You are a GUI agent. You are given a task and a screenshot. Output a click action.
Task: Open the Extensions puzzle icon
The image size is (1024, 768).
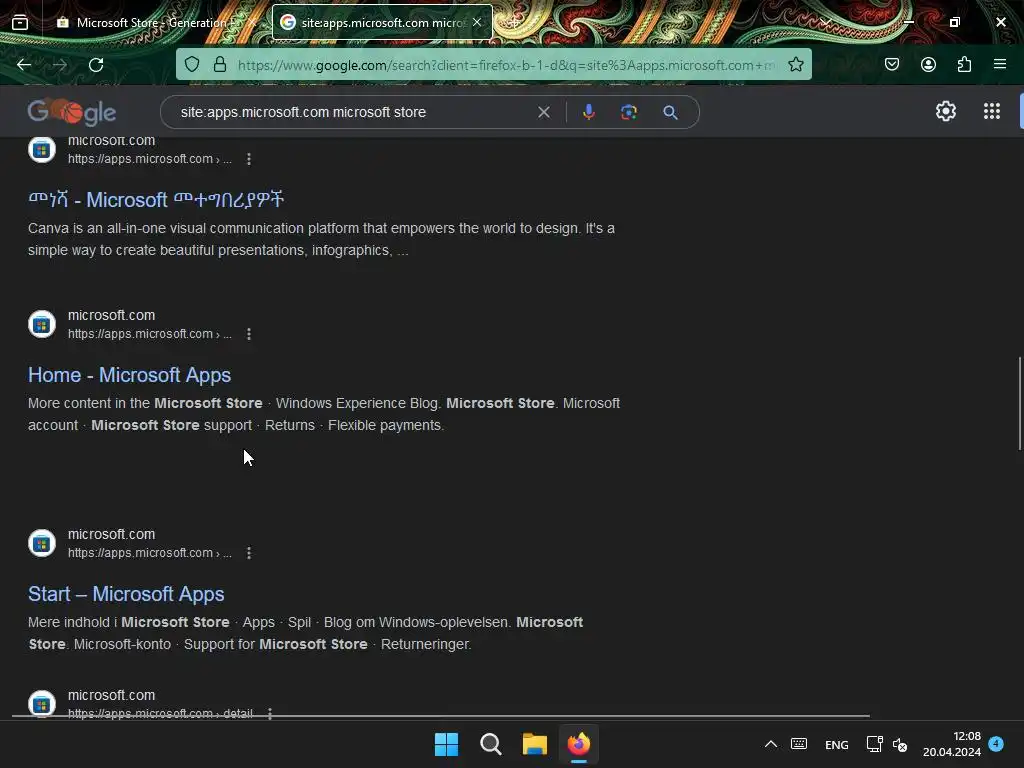coord(964,64)
